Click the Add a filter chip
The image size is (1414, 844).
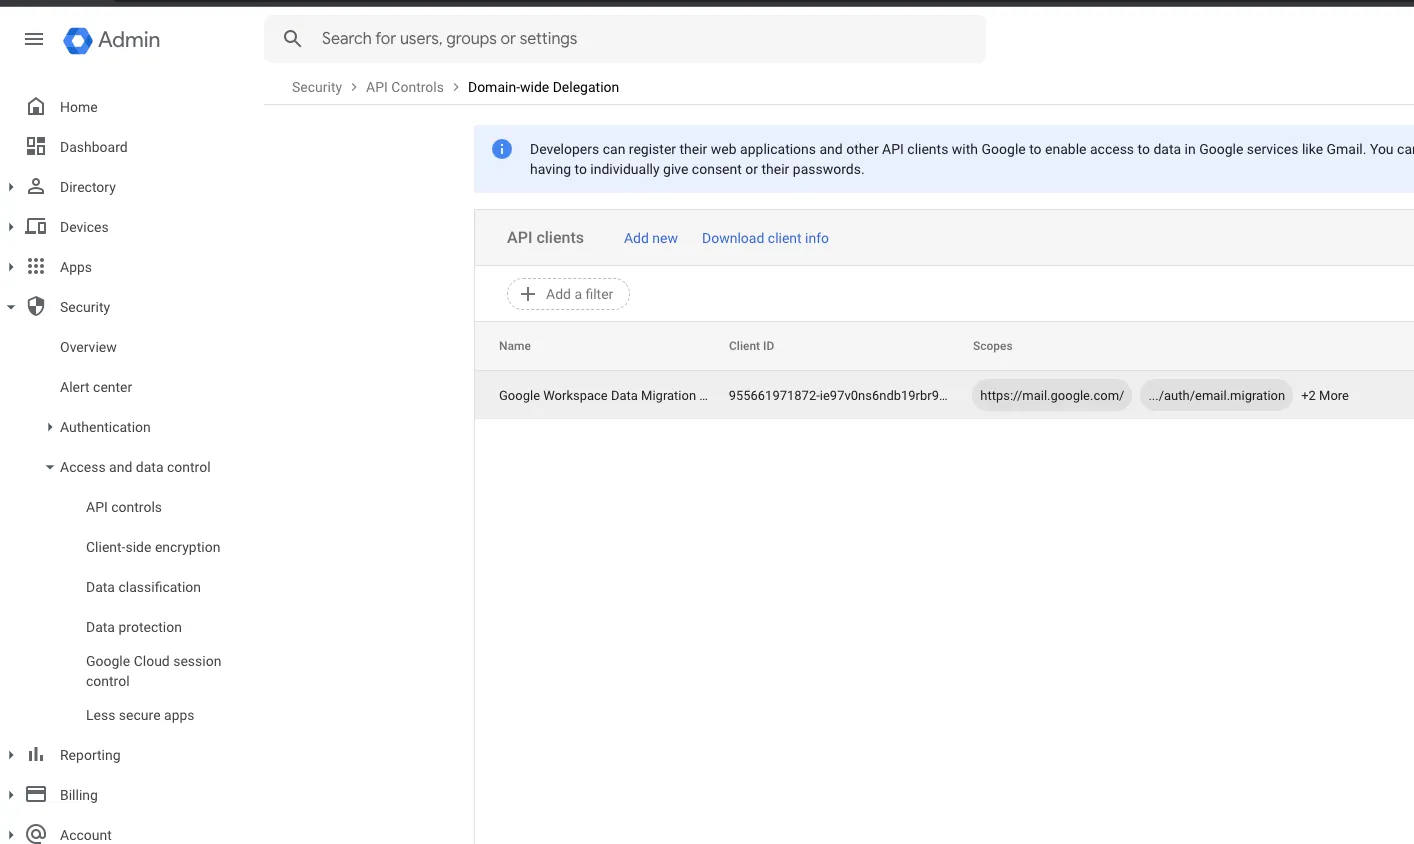(568, 294)
